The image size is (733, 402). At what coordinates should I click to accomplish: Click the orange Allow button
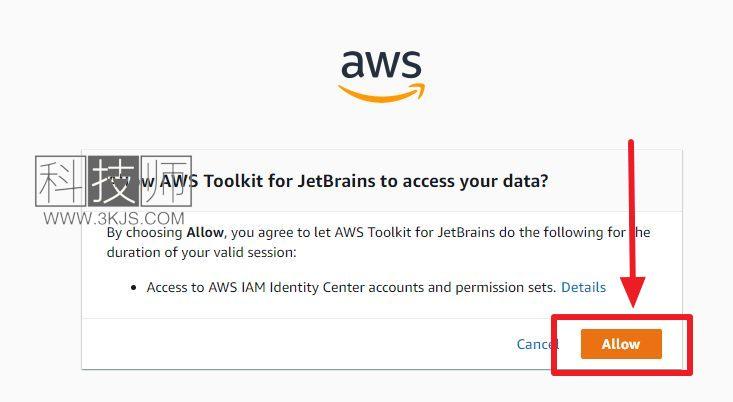click(621, 344)
